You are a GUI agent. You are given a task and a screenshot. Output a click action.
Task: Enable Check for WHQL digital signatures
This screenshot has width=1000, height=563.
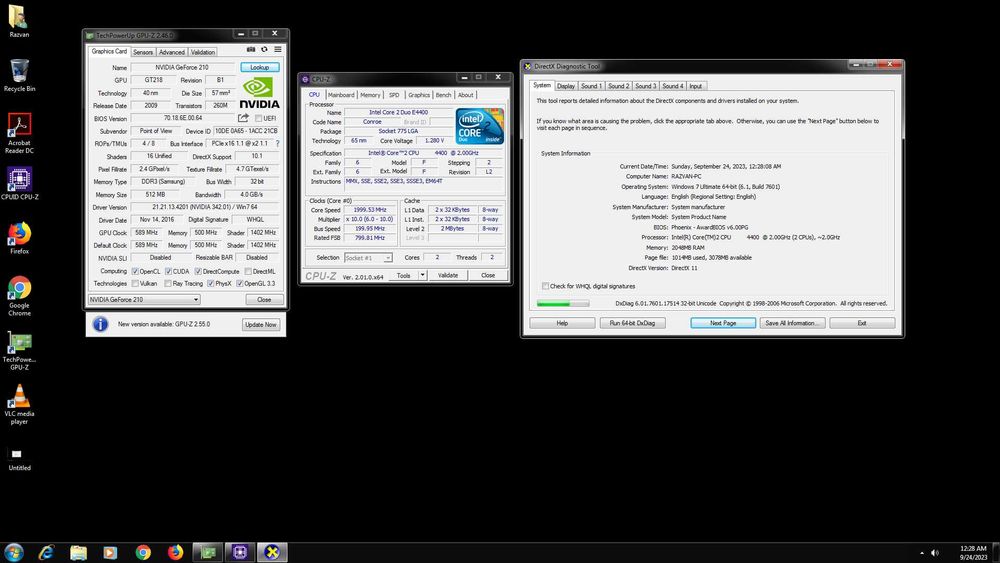545,286
